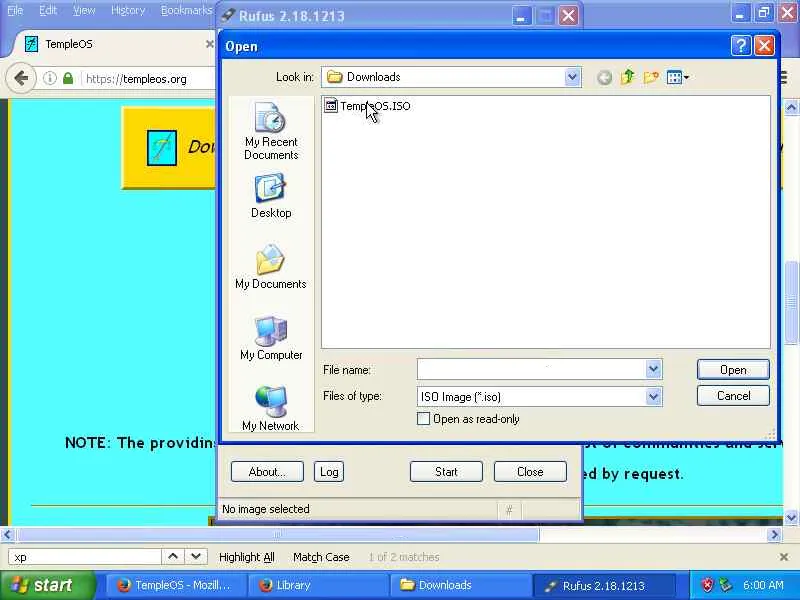This screenshot has height=600, width=800.
Task: Enable Open as read-only checkbox
Action: pyautogui.click(x=423, y=419)
